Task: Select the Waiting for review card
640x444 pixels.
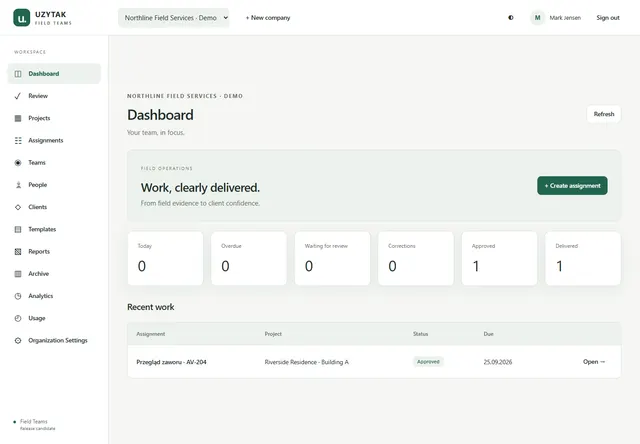Action: pyautogui.click(x=332, y=258)
